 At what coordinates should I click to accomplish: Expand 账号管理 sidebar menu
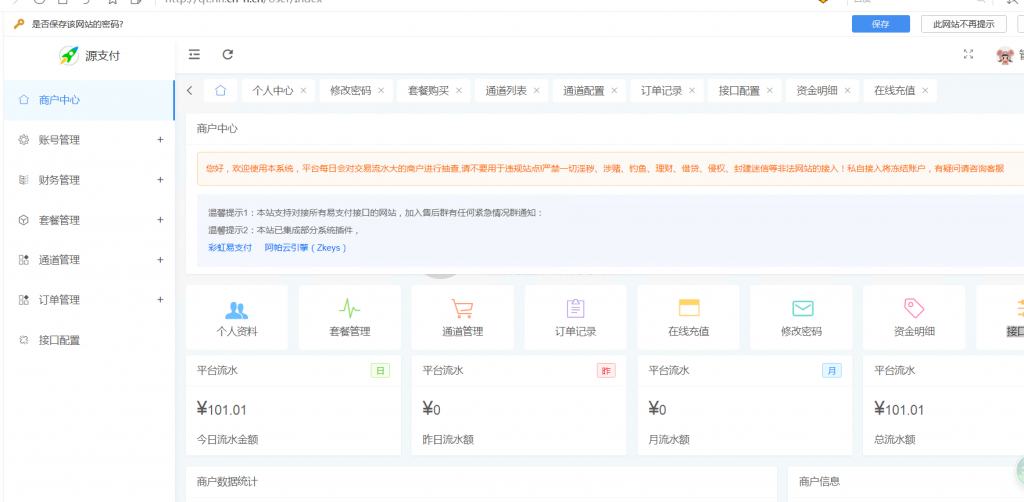coord(88,140)
